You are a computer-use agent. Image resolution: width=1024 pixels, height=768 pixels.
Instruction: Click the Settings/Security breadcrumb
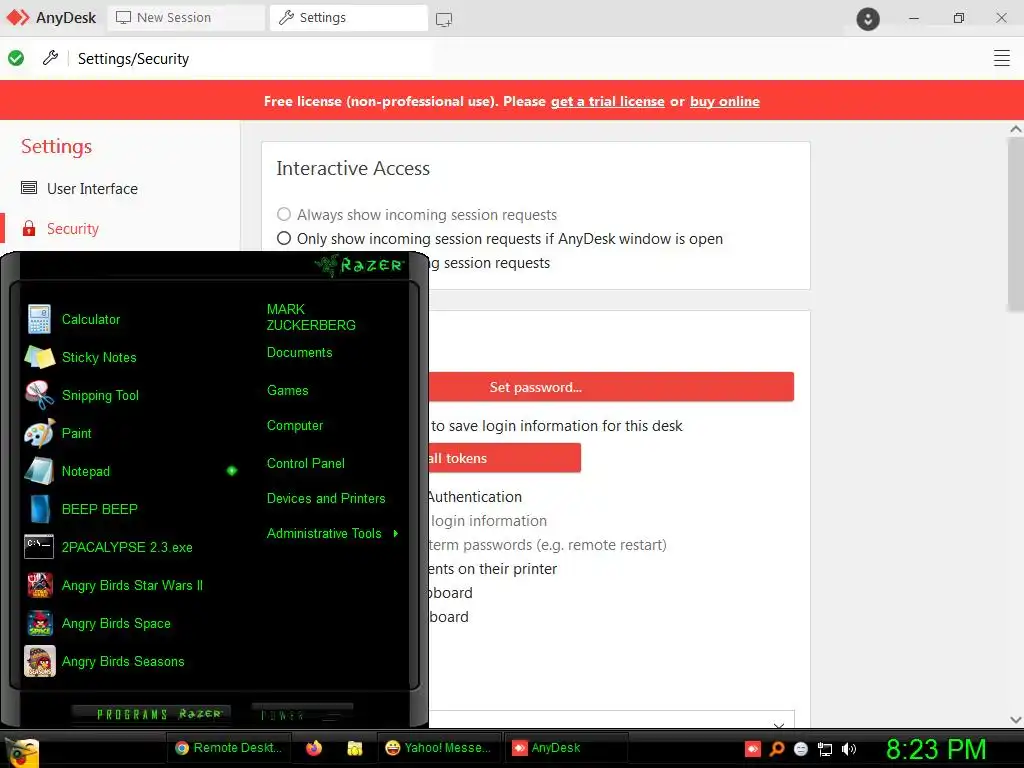point(133,59)
